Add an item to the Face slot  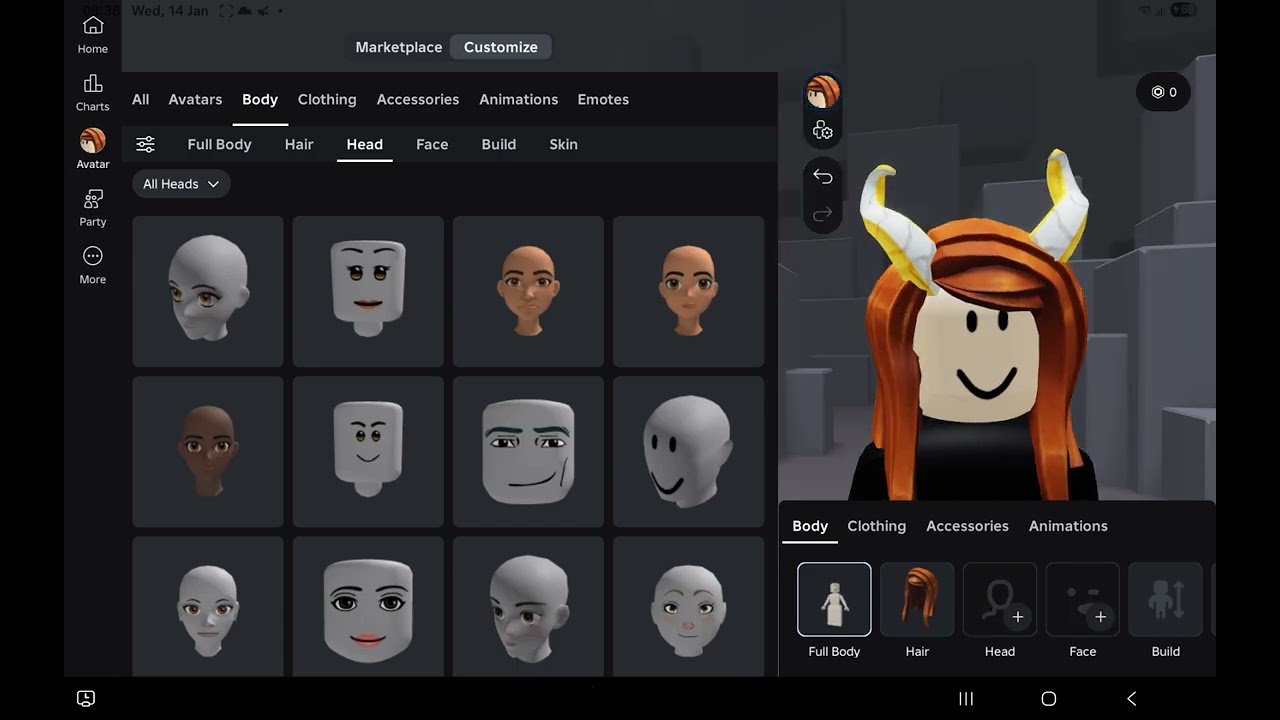click(x=1083, y=599)
